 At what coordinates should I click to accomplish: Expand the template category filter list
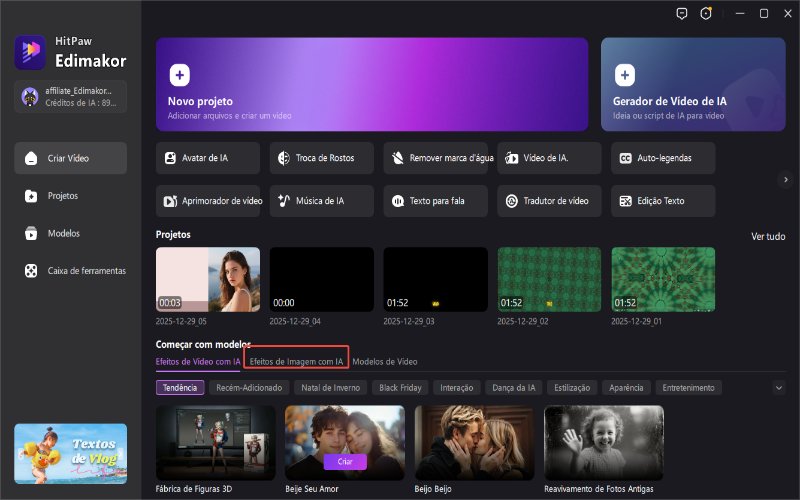779,387
